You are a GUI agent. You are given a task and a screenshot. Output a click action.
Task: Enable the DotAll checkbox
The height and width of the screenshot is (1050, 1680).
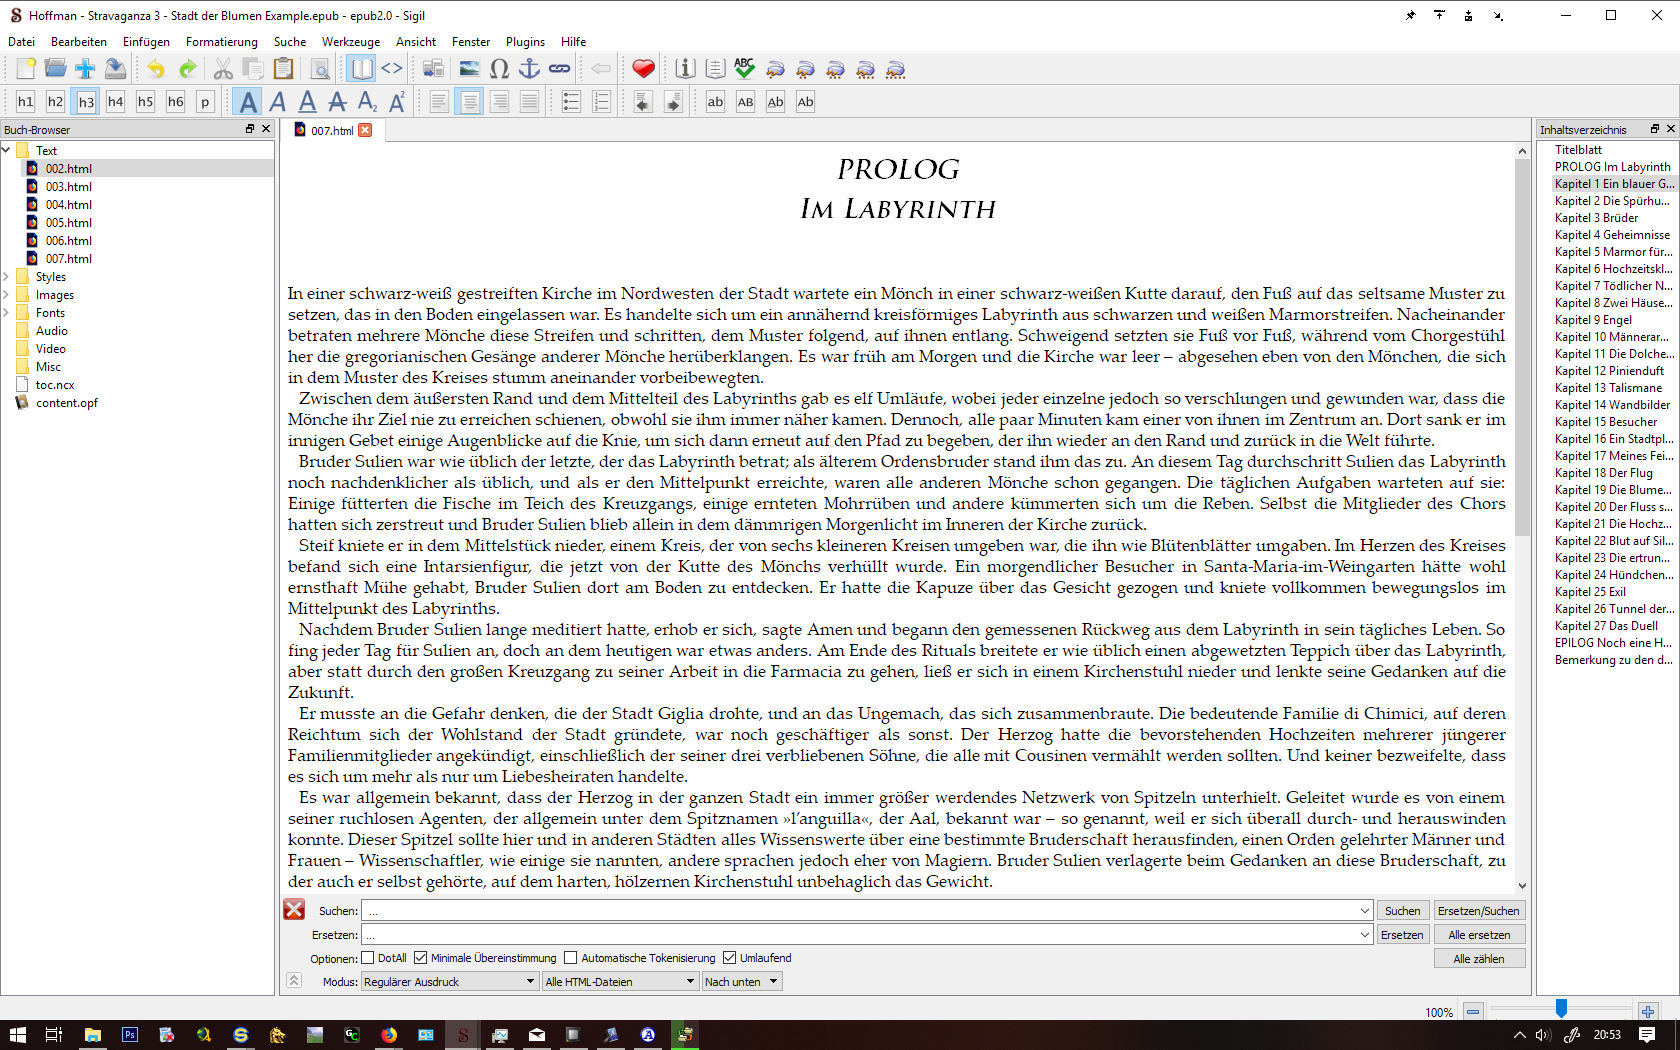(368, 958)
